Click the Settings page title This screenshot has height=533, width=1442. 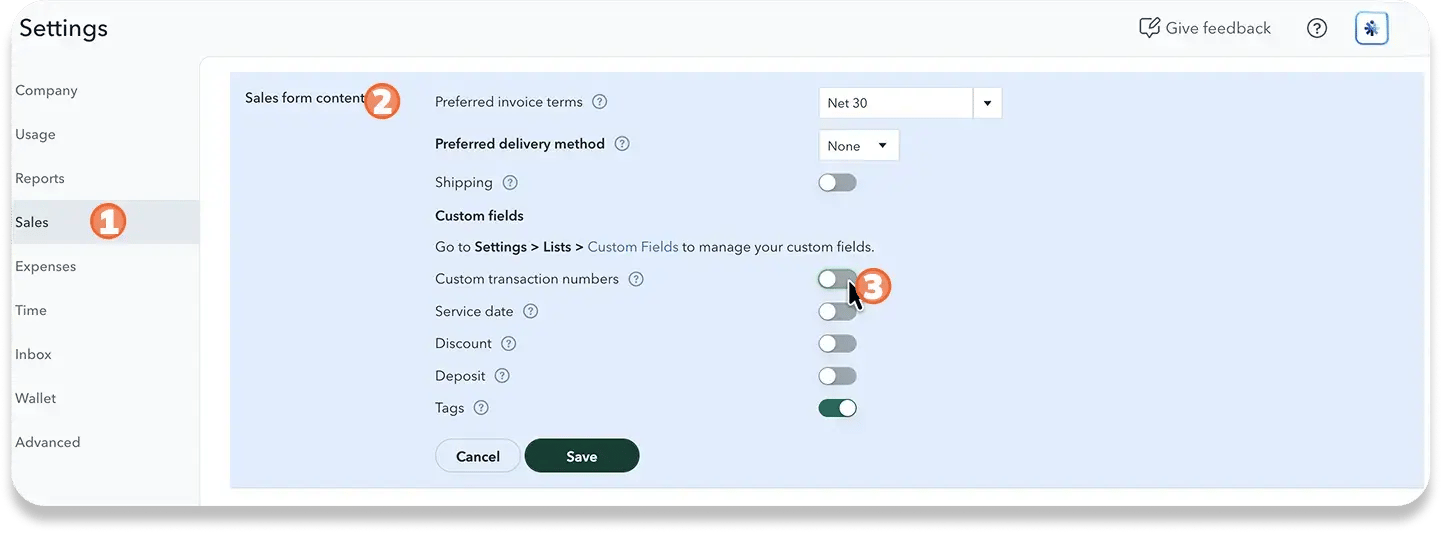63,28
